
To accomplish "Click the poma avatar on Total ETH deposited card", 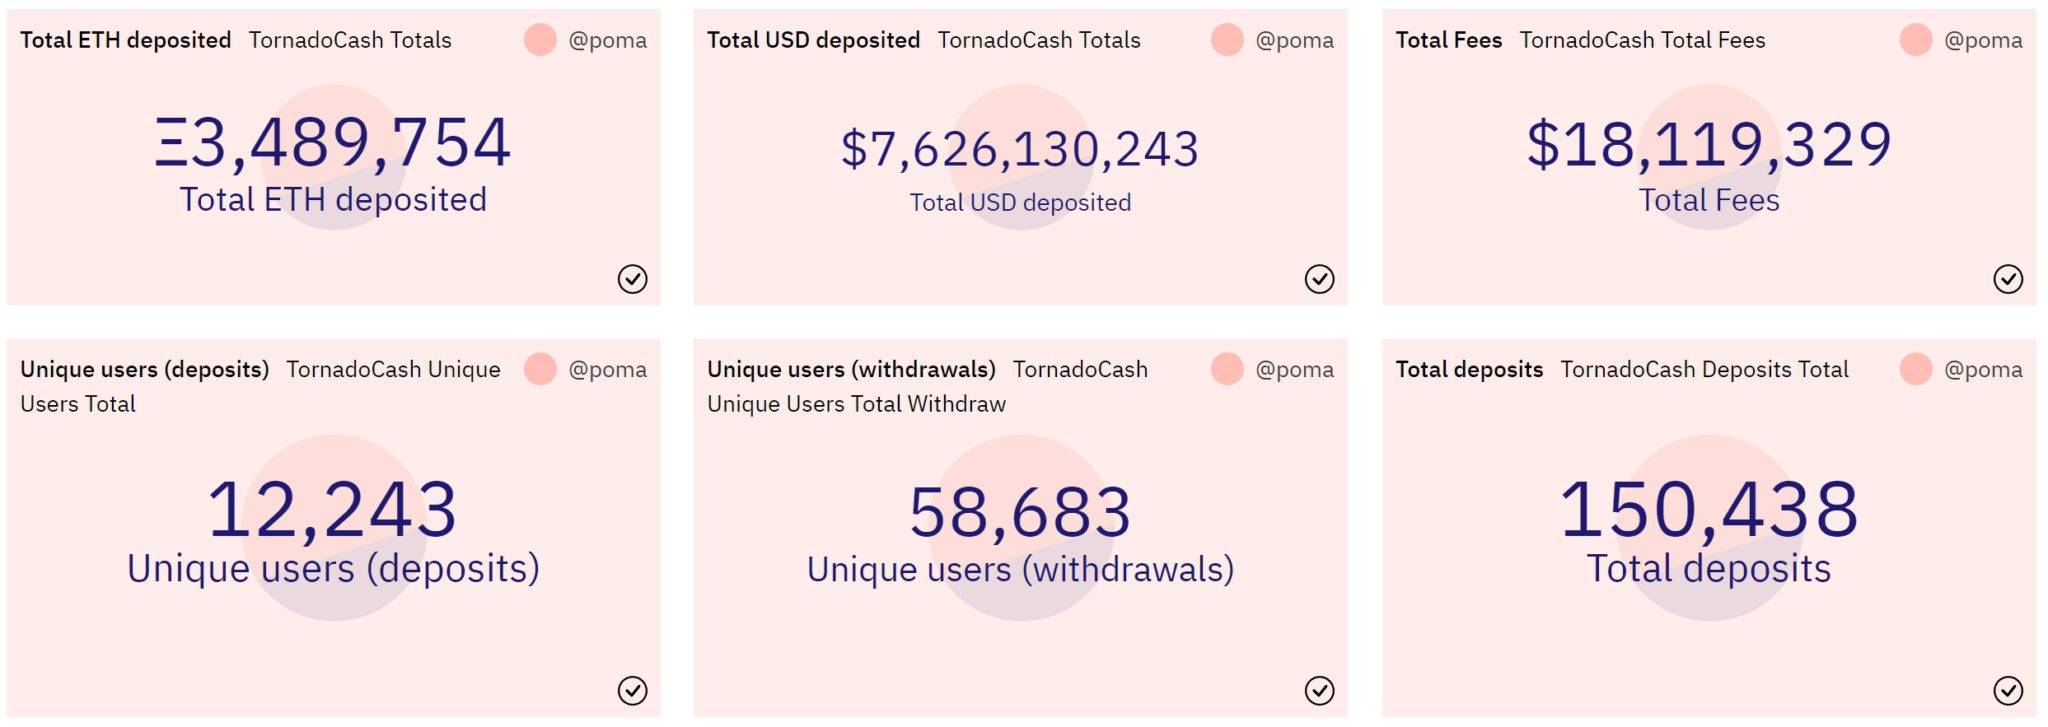I will pos(540,40).
